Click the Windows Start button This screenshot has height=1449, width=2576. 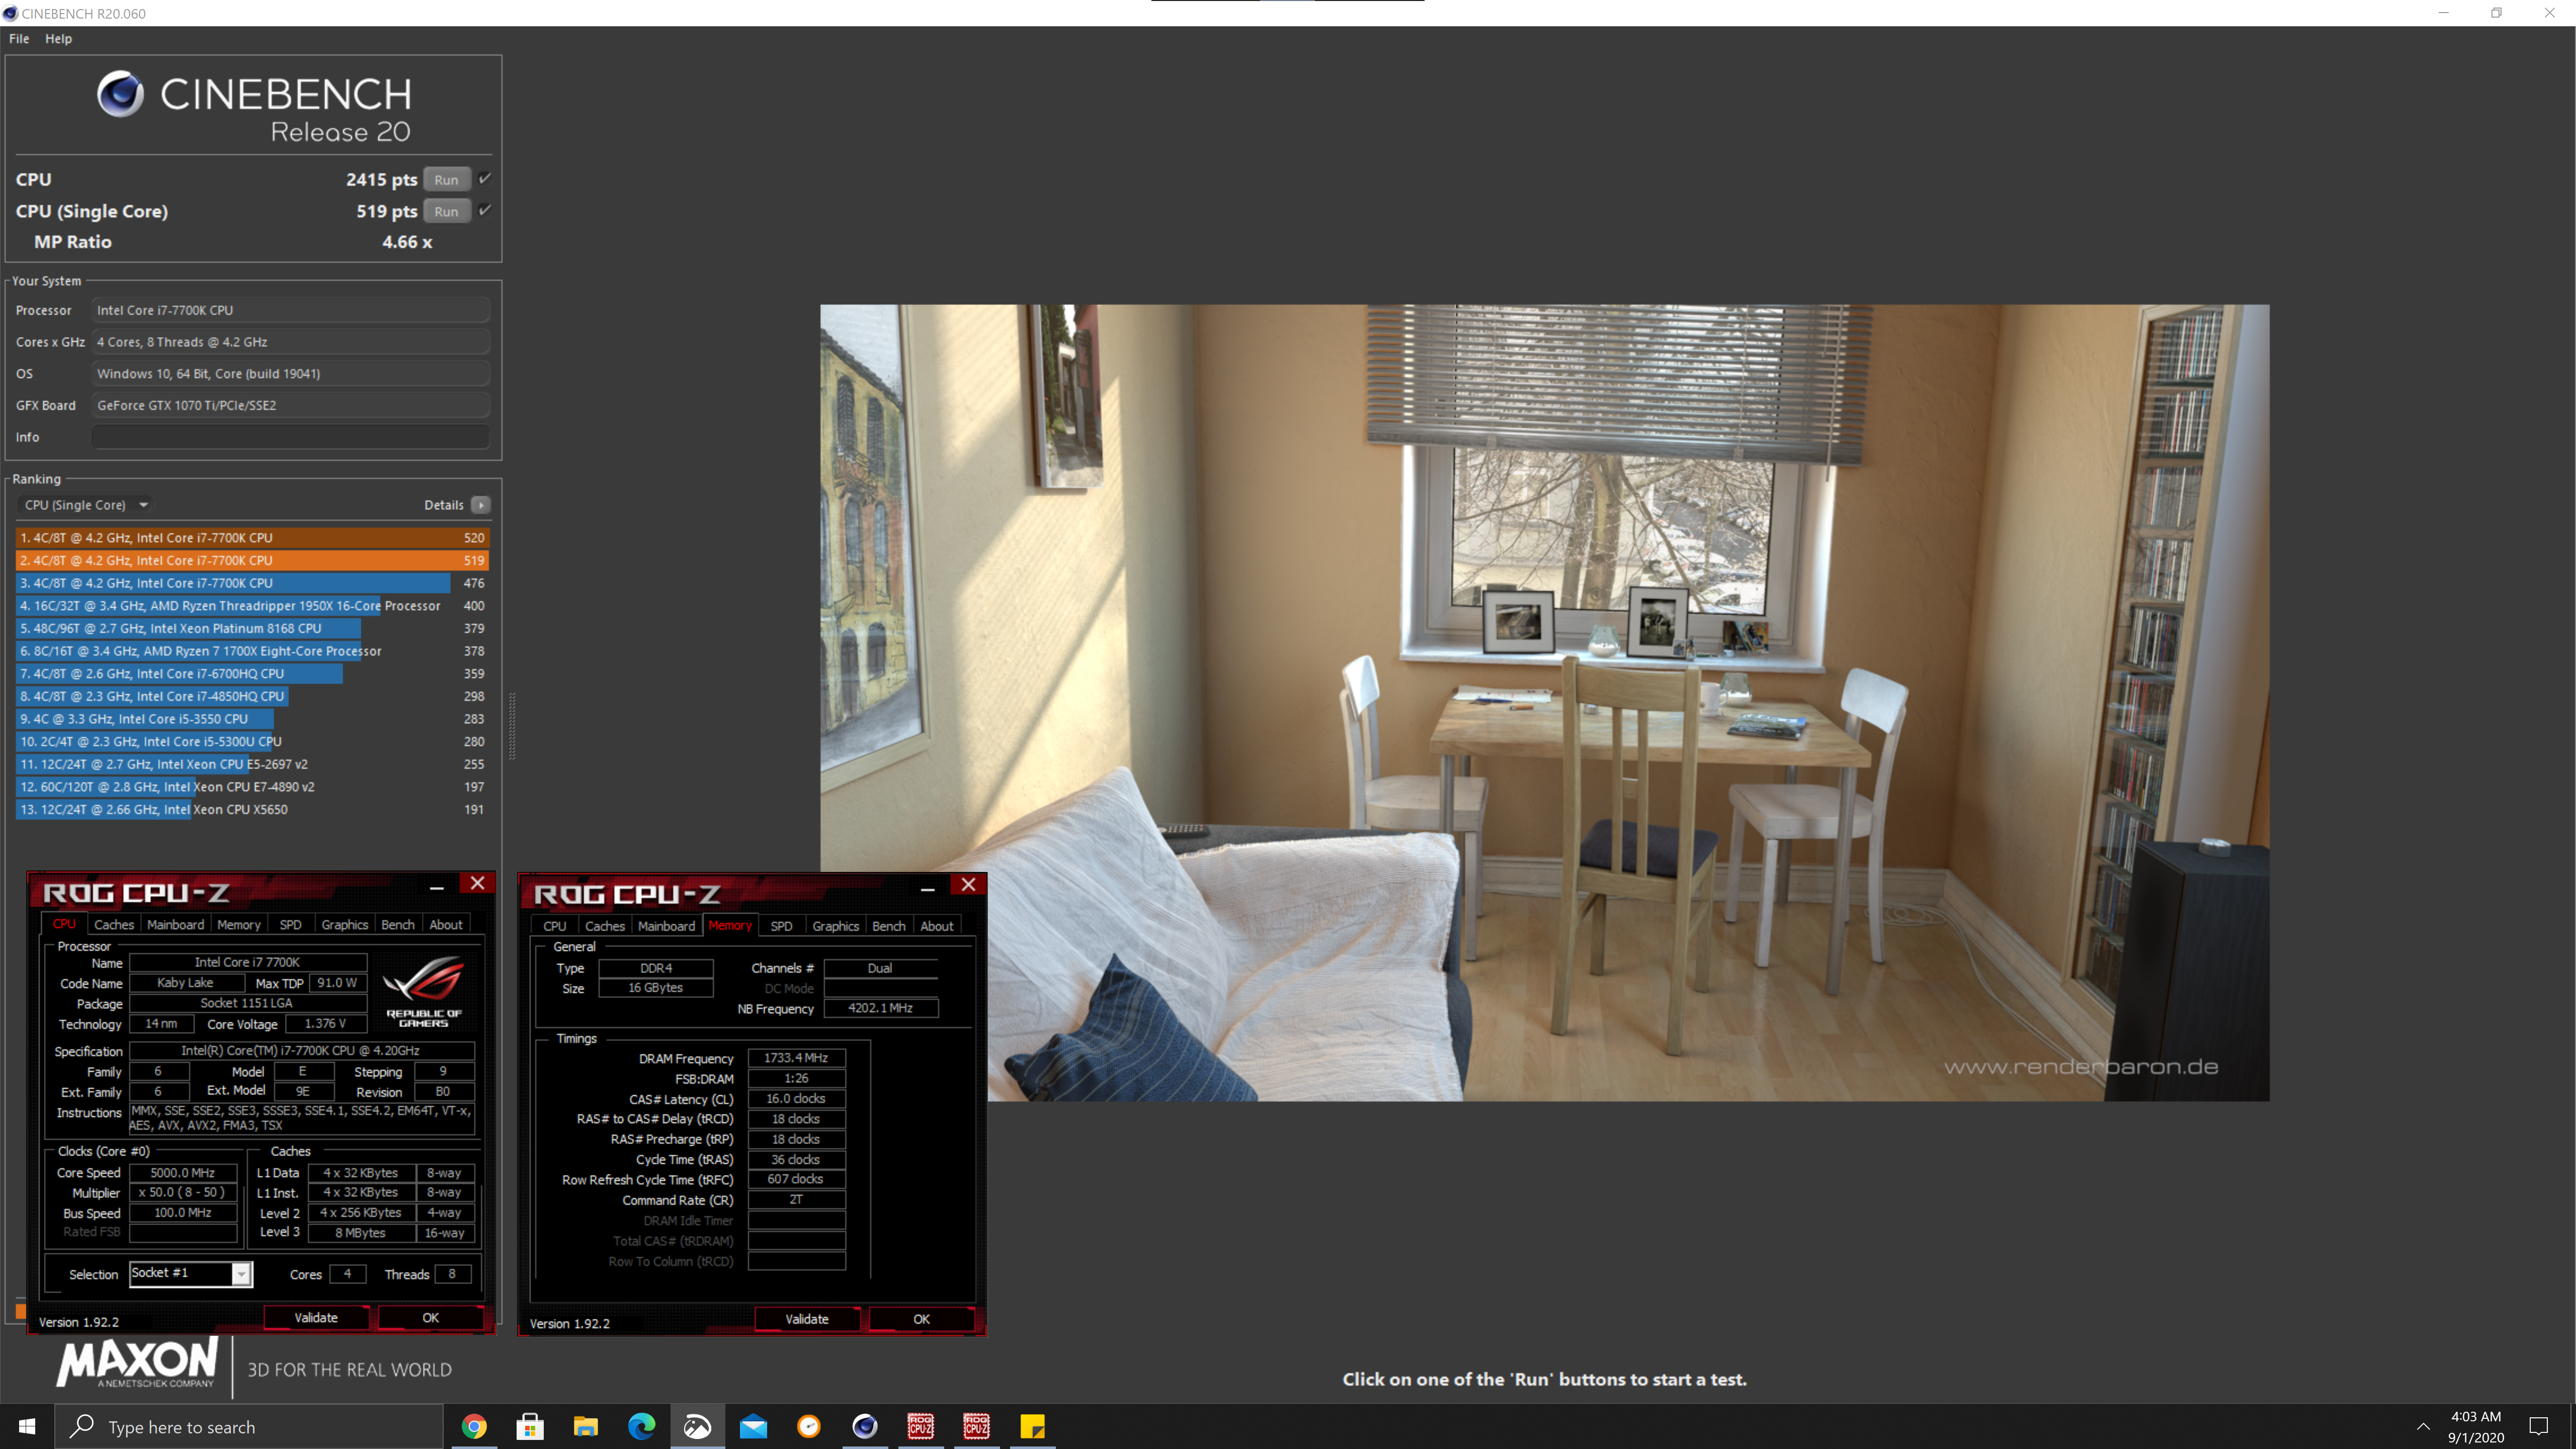27,1426
